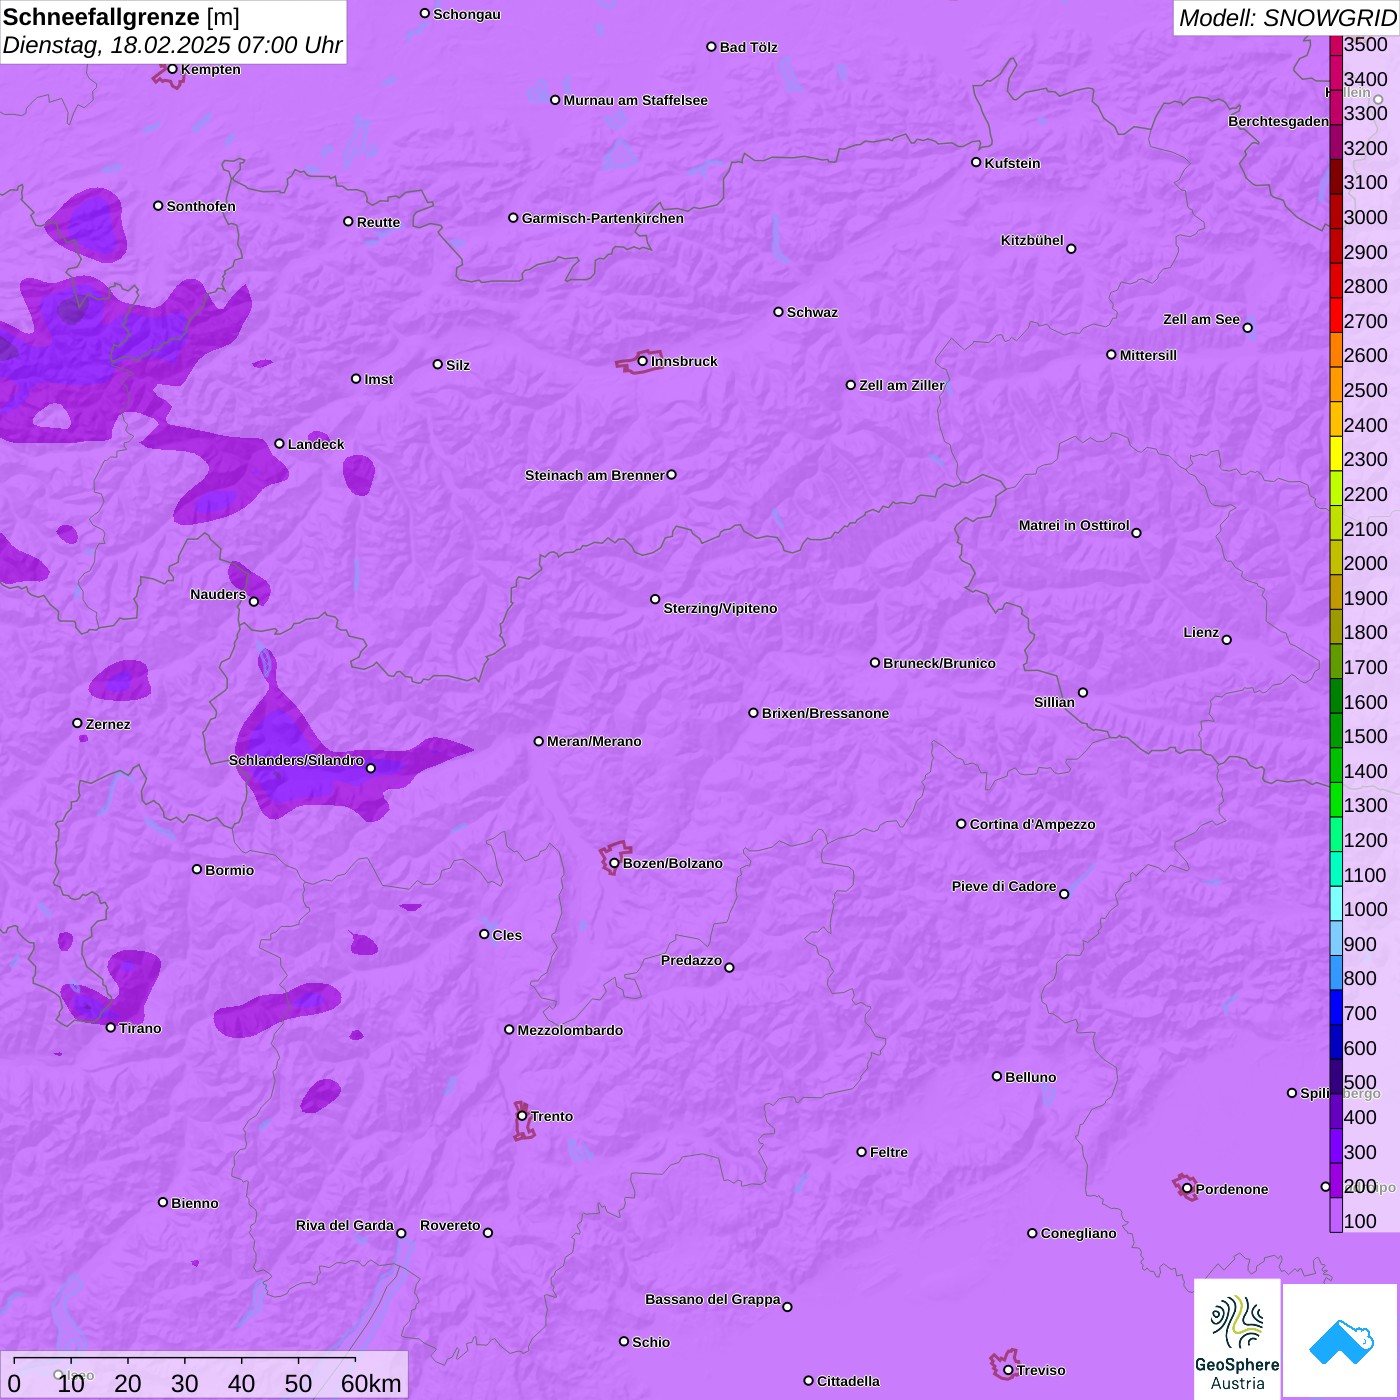Screen dimensions: 1400x1400
Task: Click the Pieve di Cadore label
Action: [x=1004, y=886]
